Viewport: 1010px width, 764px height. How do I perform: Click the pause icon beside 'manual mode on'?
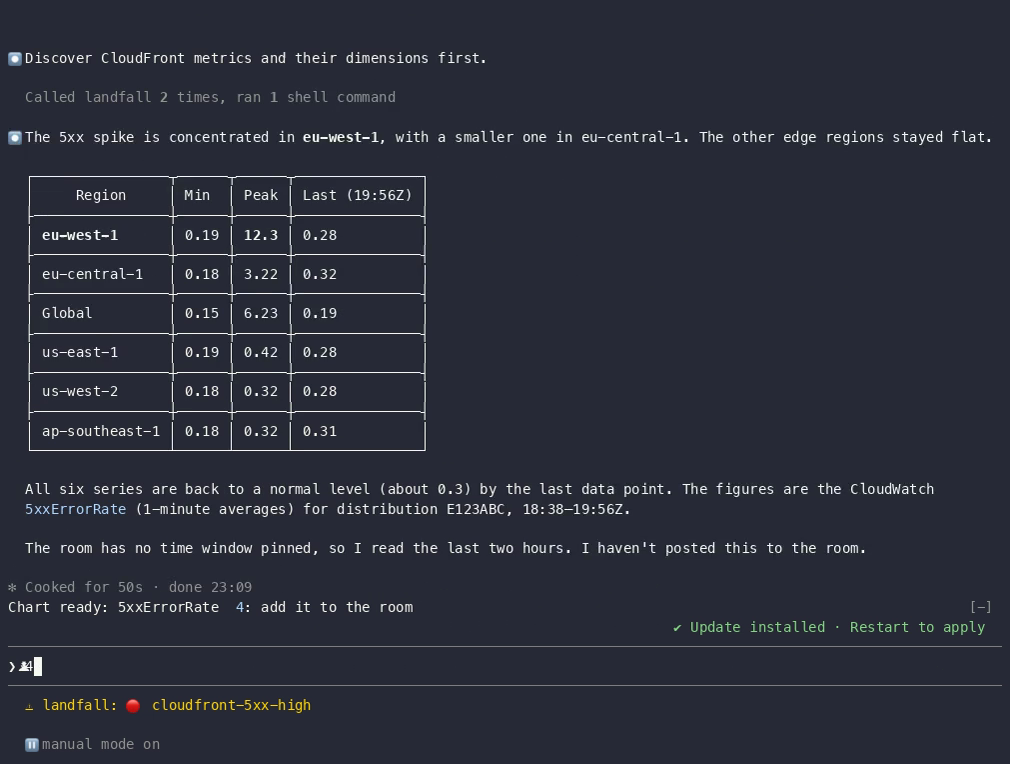(x=32, y=745)
